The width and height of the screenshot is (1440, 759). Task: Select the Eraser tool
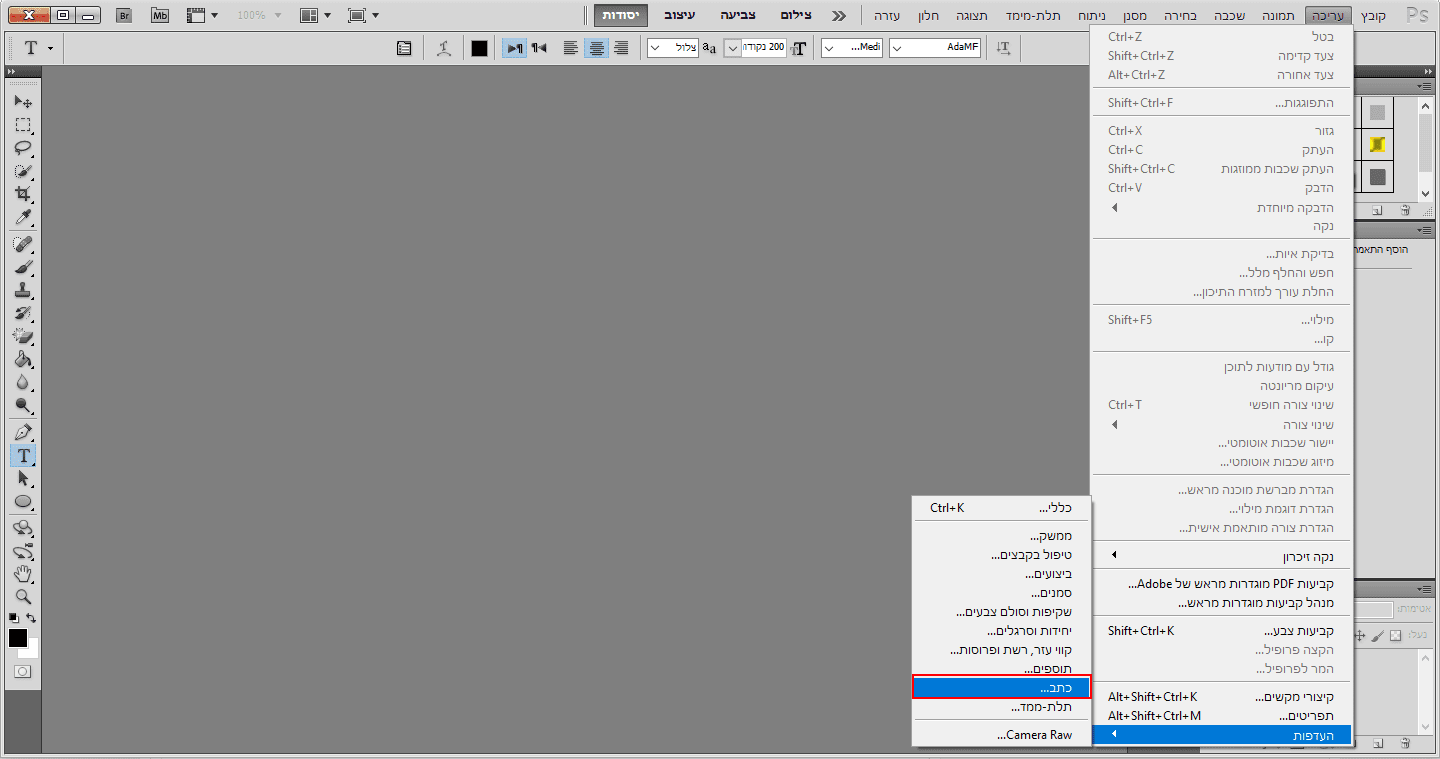point(23,336)
